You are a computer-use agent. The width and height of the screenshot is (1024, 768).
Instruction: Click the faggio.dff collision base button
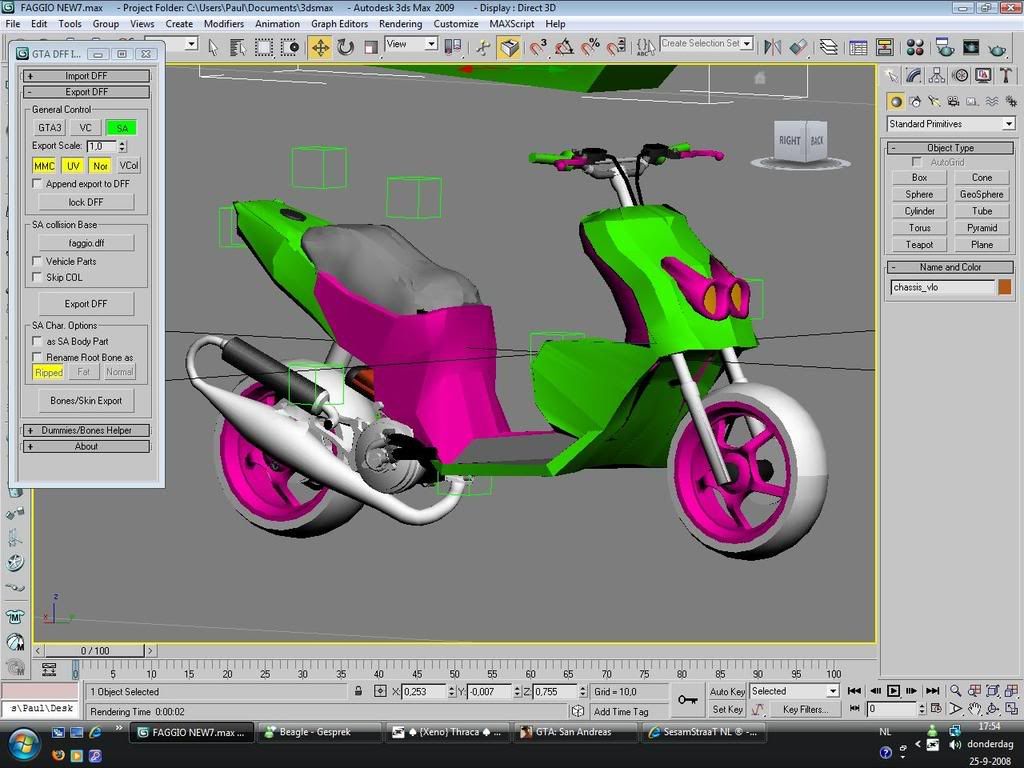86,243
